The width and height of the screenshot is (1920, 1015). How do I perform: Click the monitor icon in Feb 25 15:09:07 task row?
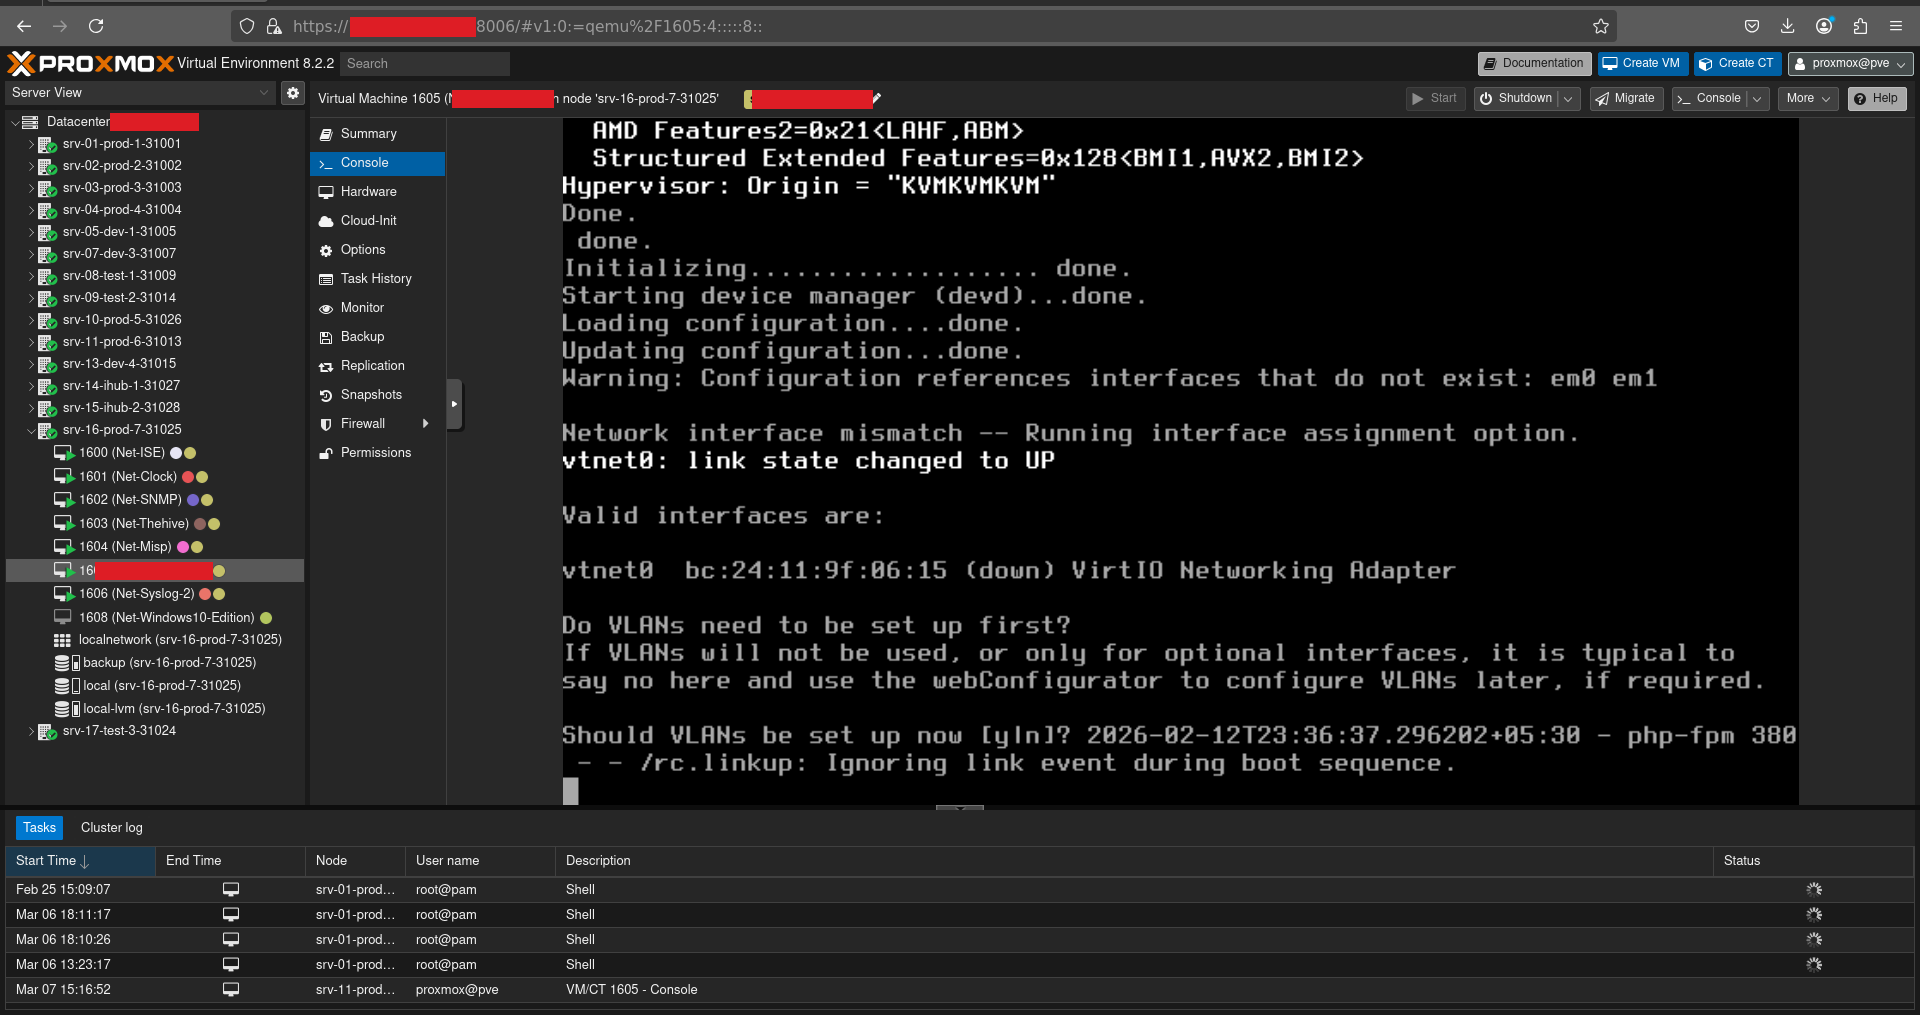pos(231,890)
